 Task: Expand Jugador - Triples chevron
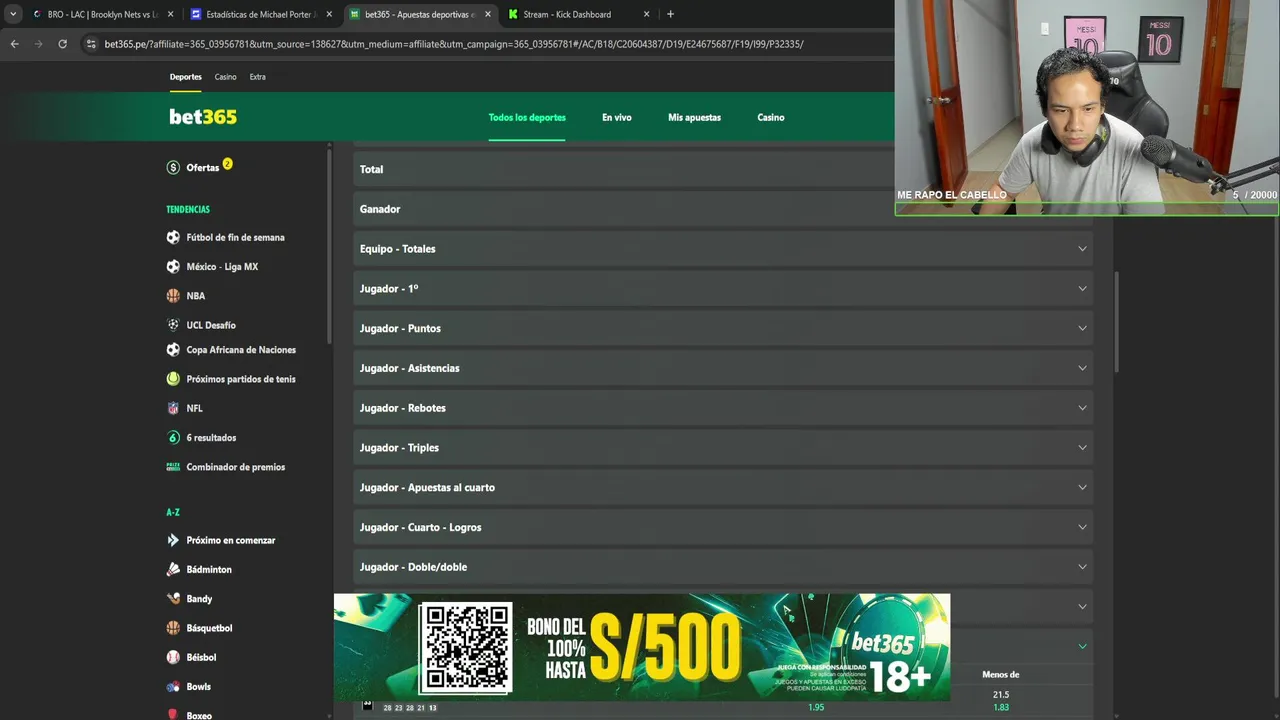pyautogui.click(x=1082, y=448)
